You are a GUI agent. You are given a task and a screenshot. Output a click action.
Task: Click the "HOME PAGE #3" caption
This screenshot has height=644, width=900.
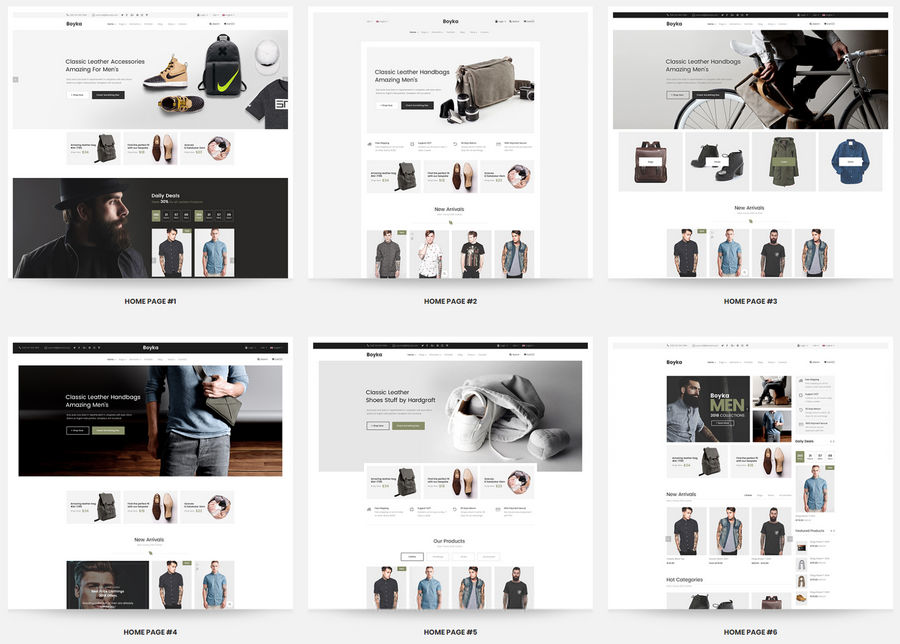click(x=750, y=301)
